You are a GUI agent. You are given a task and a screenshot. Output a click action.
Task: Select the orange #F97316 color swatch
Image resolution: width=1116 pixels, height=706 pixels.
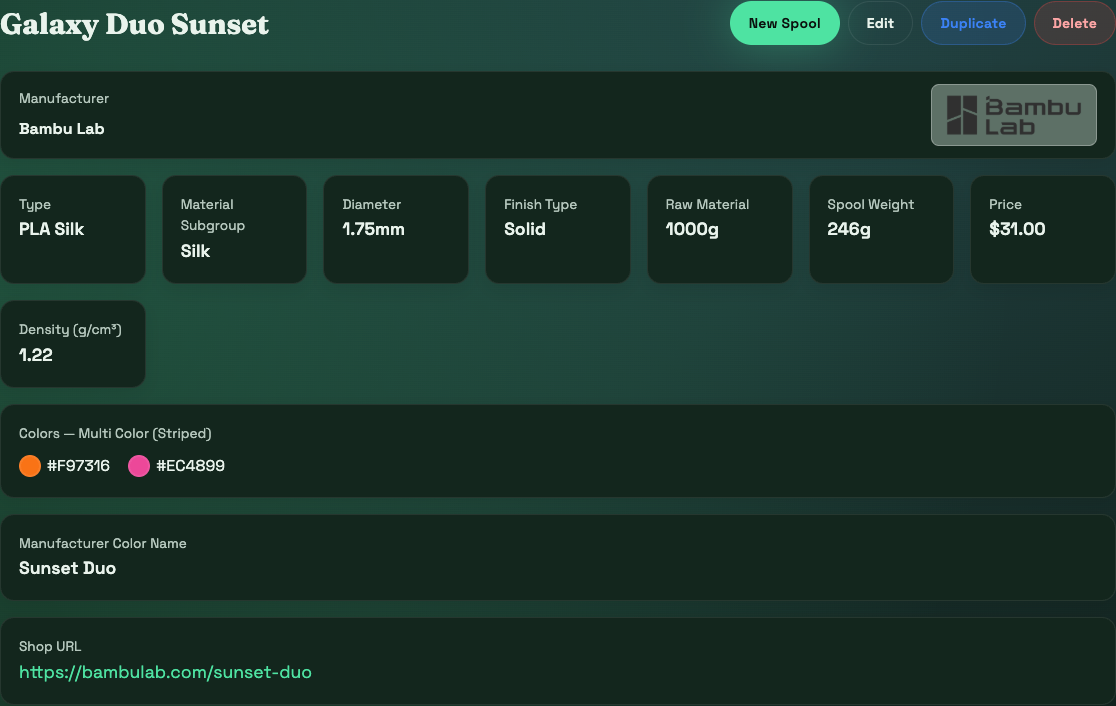[30, 466]
